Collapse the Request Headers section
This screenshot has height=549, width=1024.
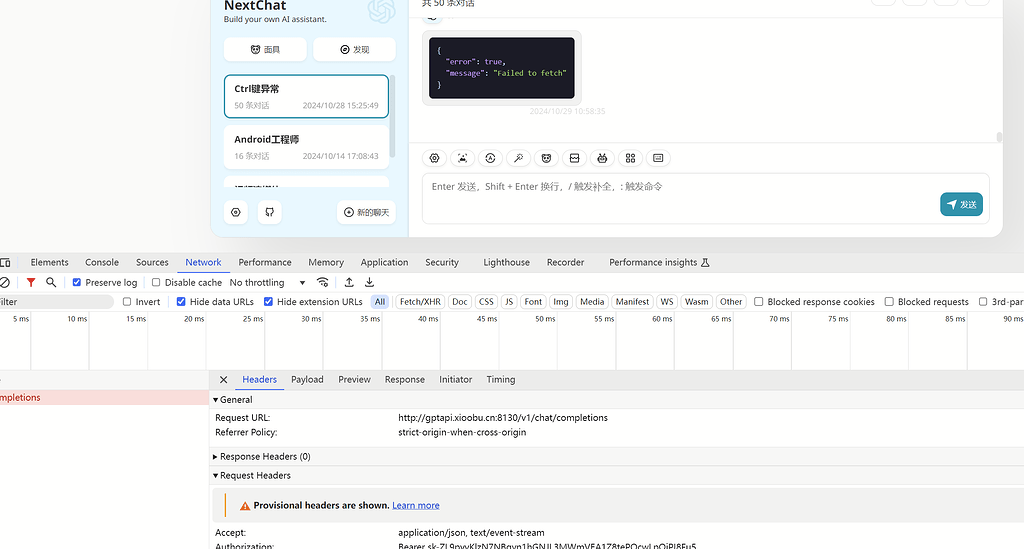[x=216, y=475]
